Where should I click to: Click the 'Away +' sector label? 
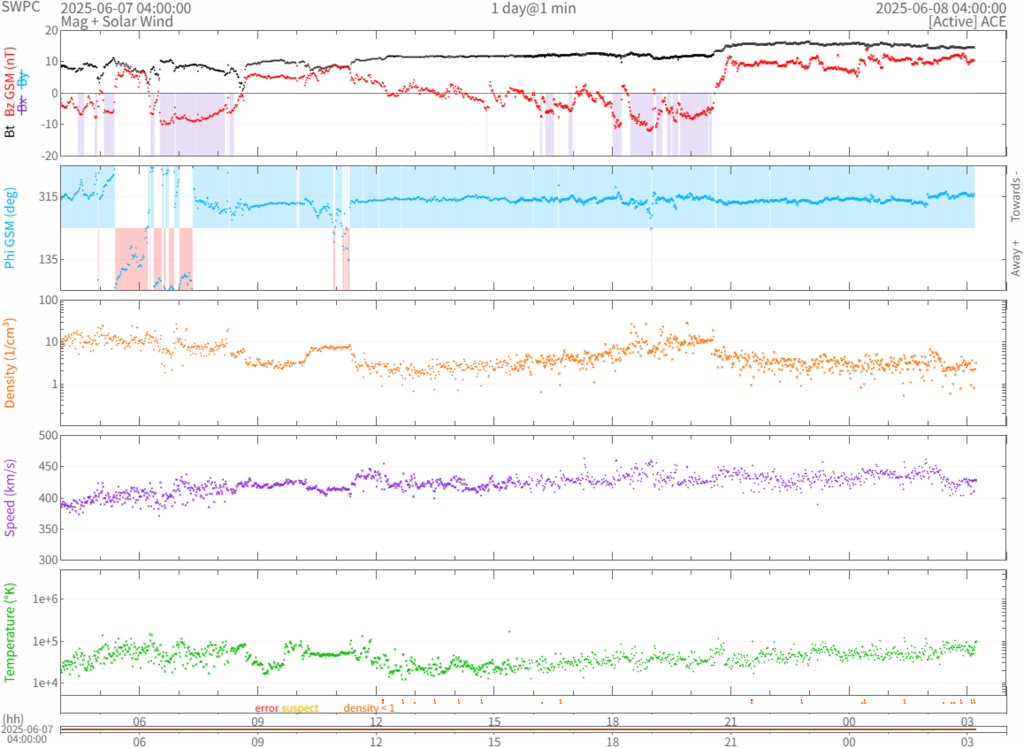(x=1015, y=259)
